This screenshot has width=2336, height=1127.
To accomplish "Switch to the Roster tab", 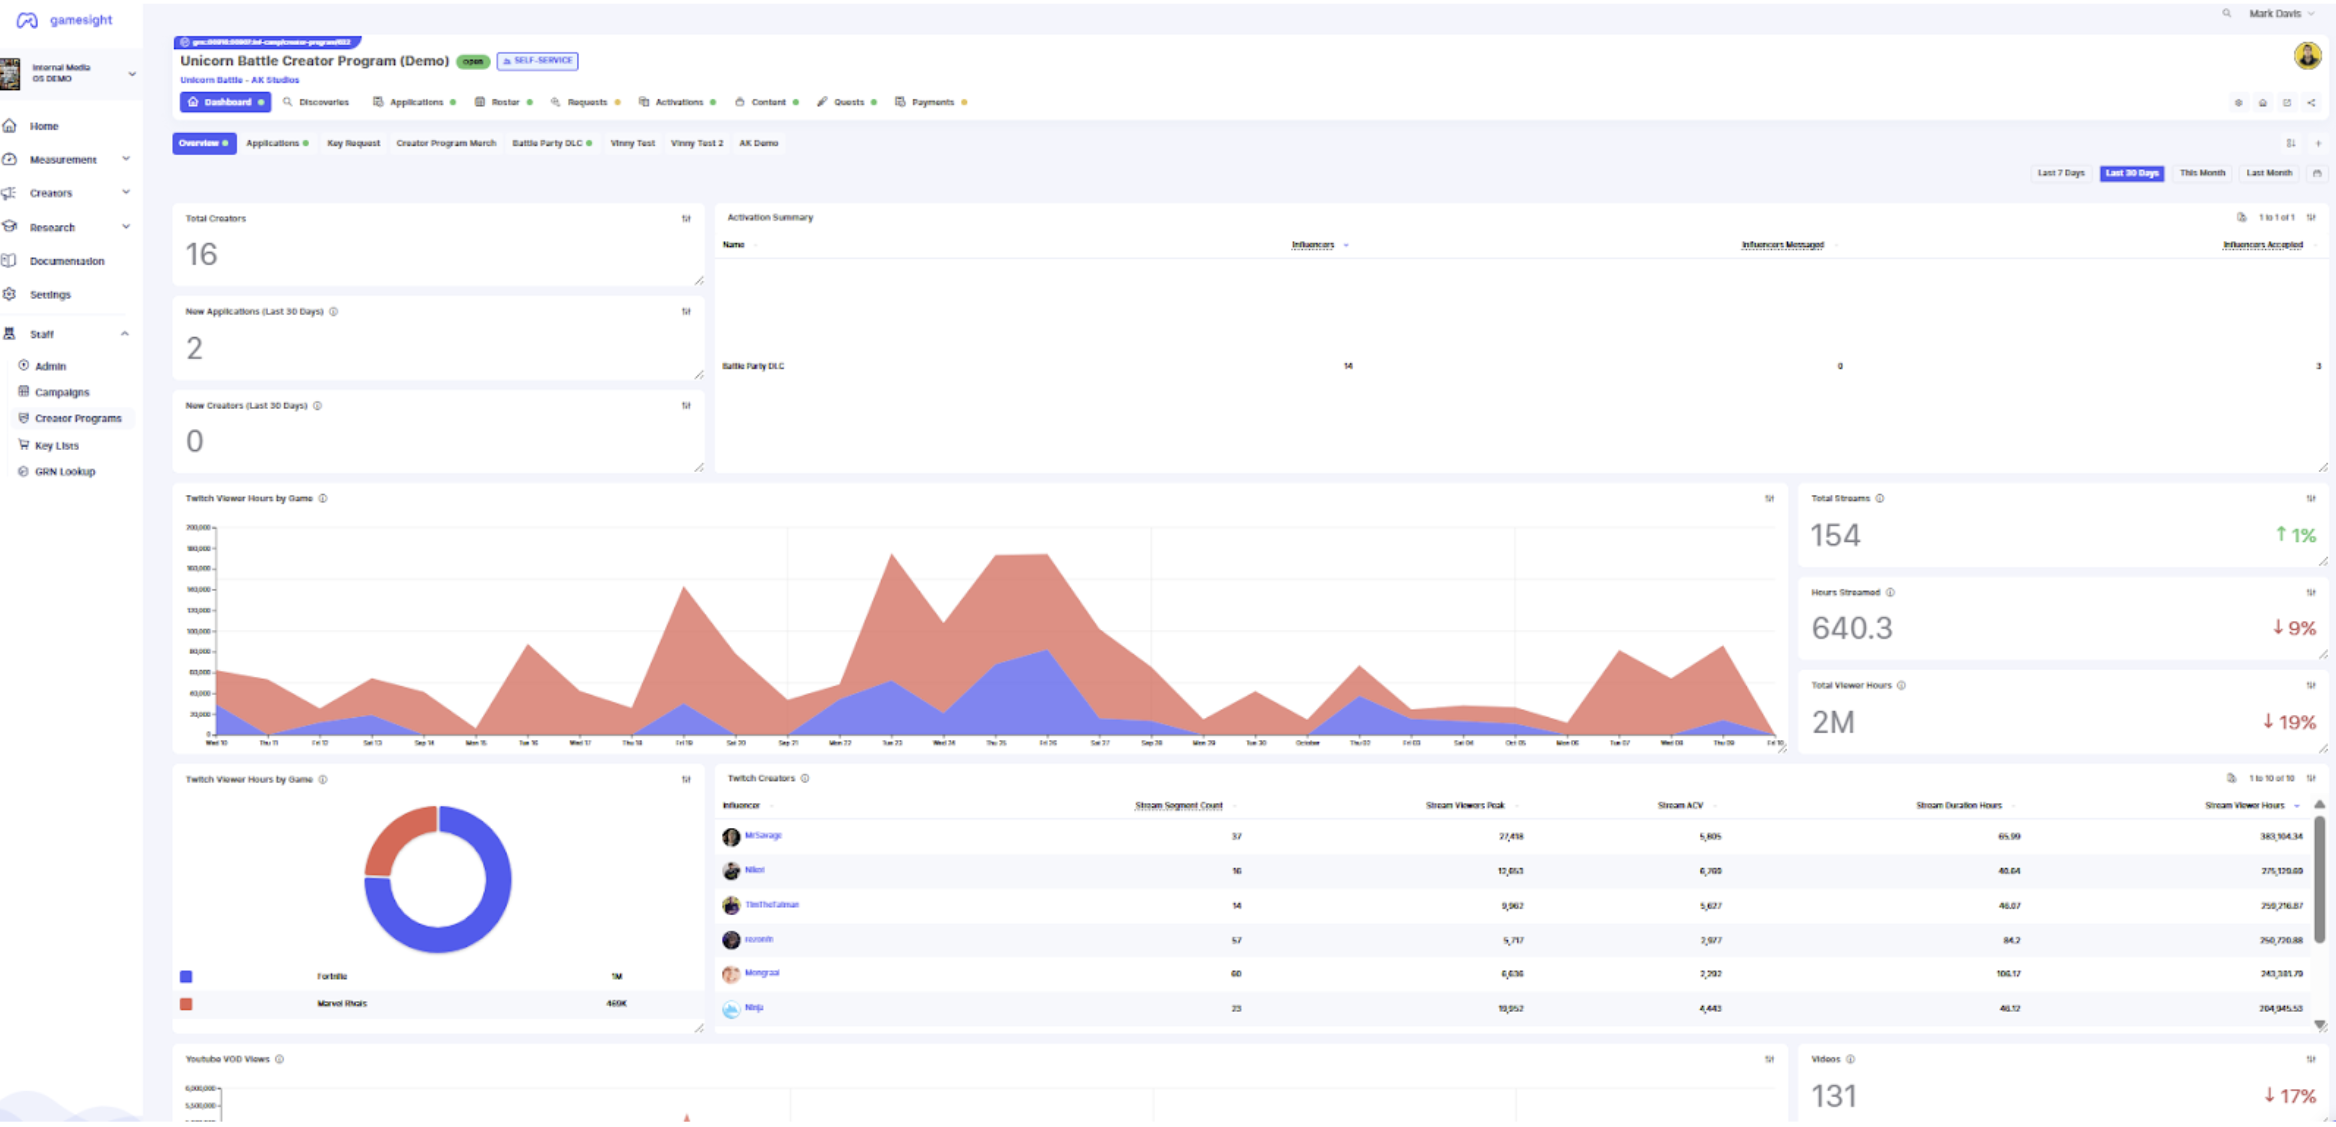I will pos(505,103).
